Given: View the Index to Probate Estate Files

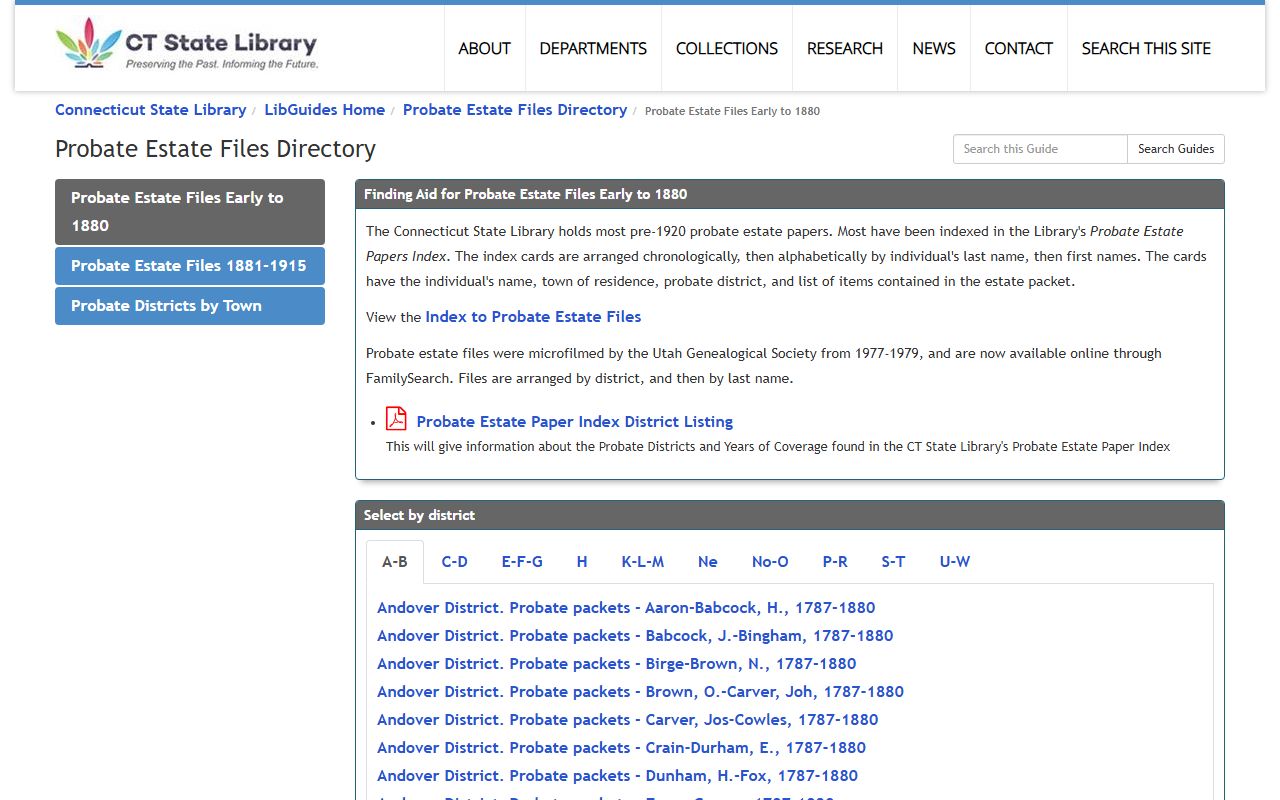Looking at the screenshot, I should tap(533, 317).
